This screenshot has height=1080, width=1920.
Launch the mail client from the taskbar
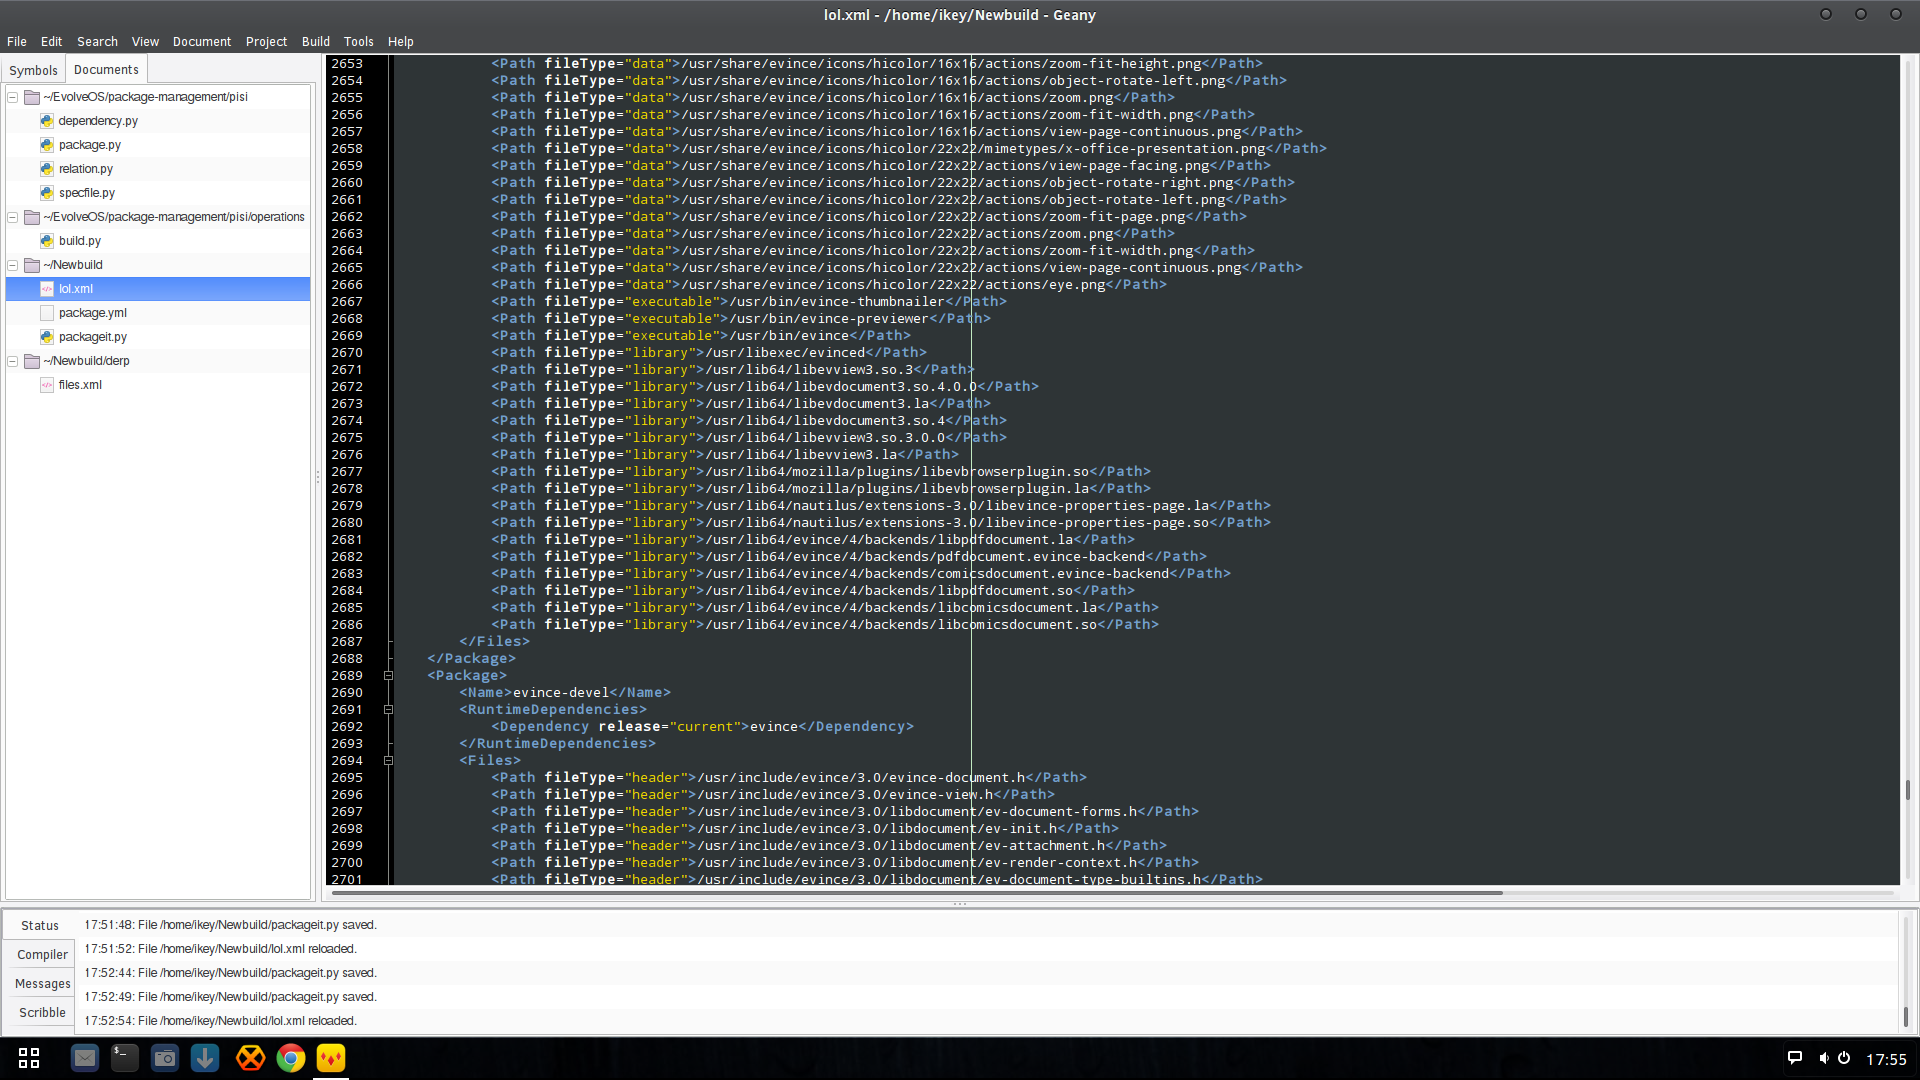(85, 1057)
